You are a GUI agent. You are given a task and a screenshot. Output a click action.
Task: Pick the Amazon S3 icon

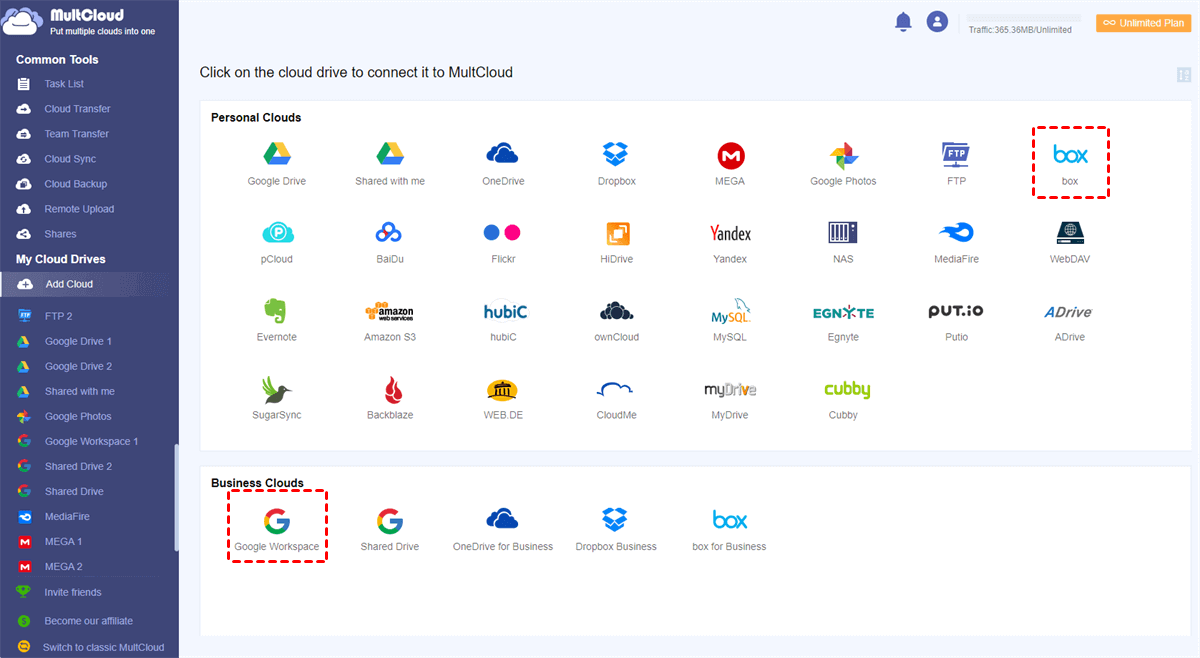389,311
